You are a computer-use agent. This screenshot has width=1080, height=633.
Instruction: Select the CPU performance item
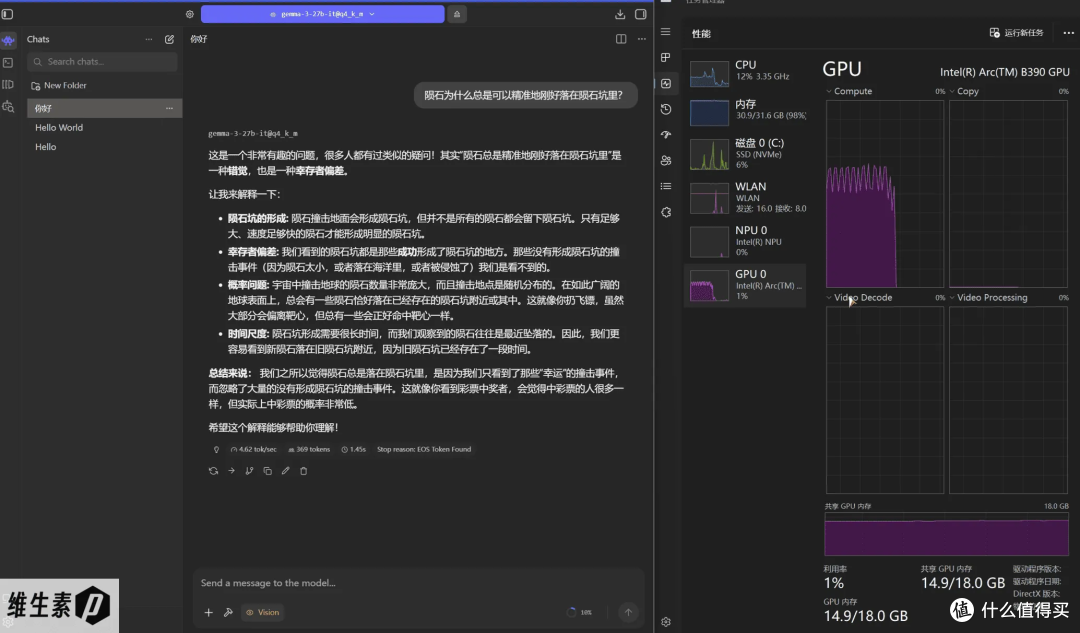pyautogui.click(x=747, y=73)
